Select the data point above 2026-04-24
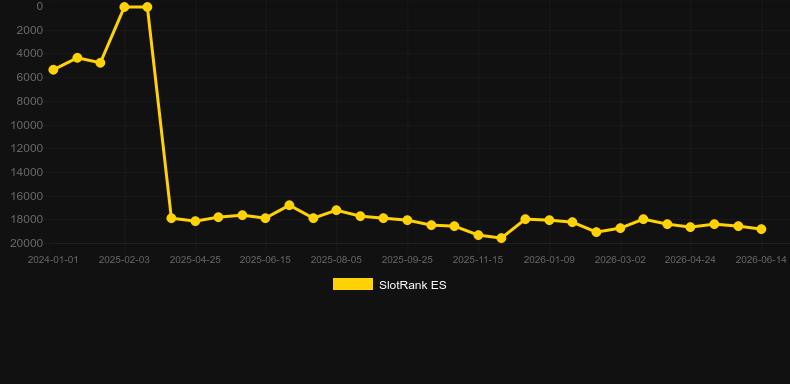This screenshot has height=384, width=790. pos(690,227)
